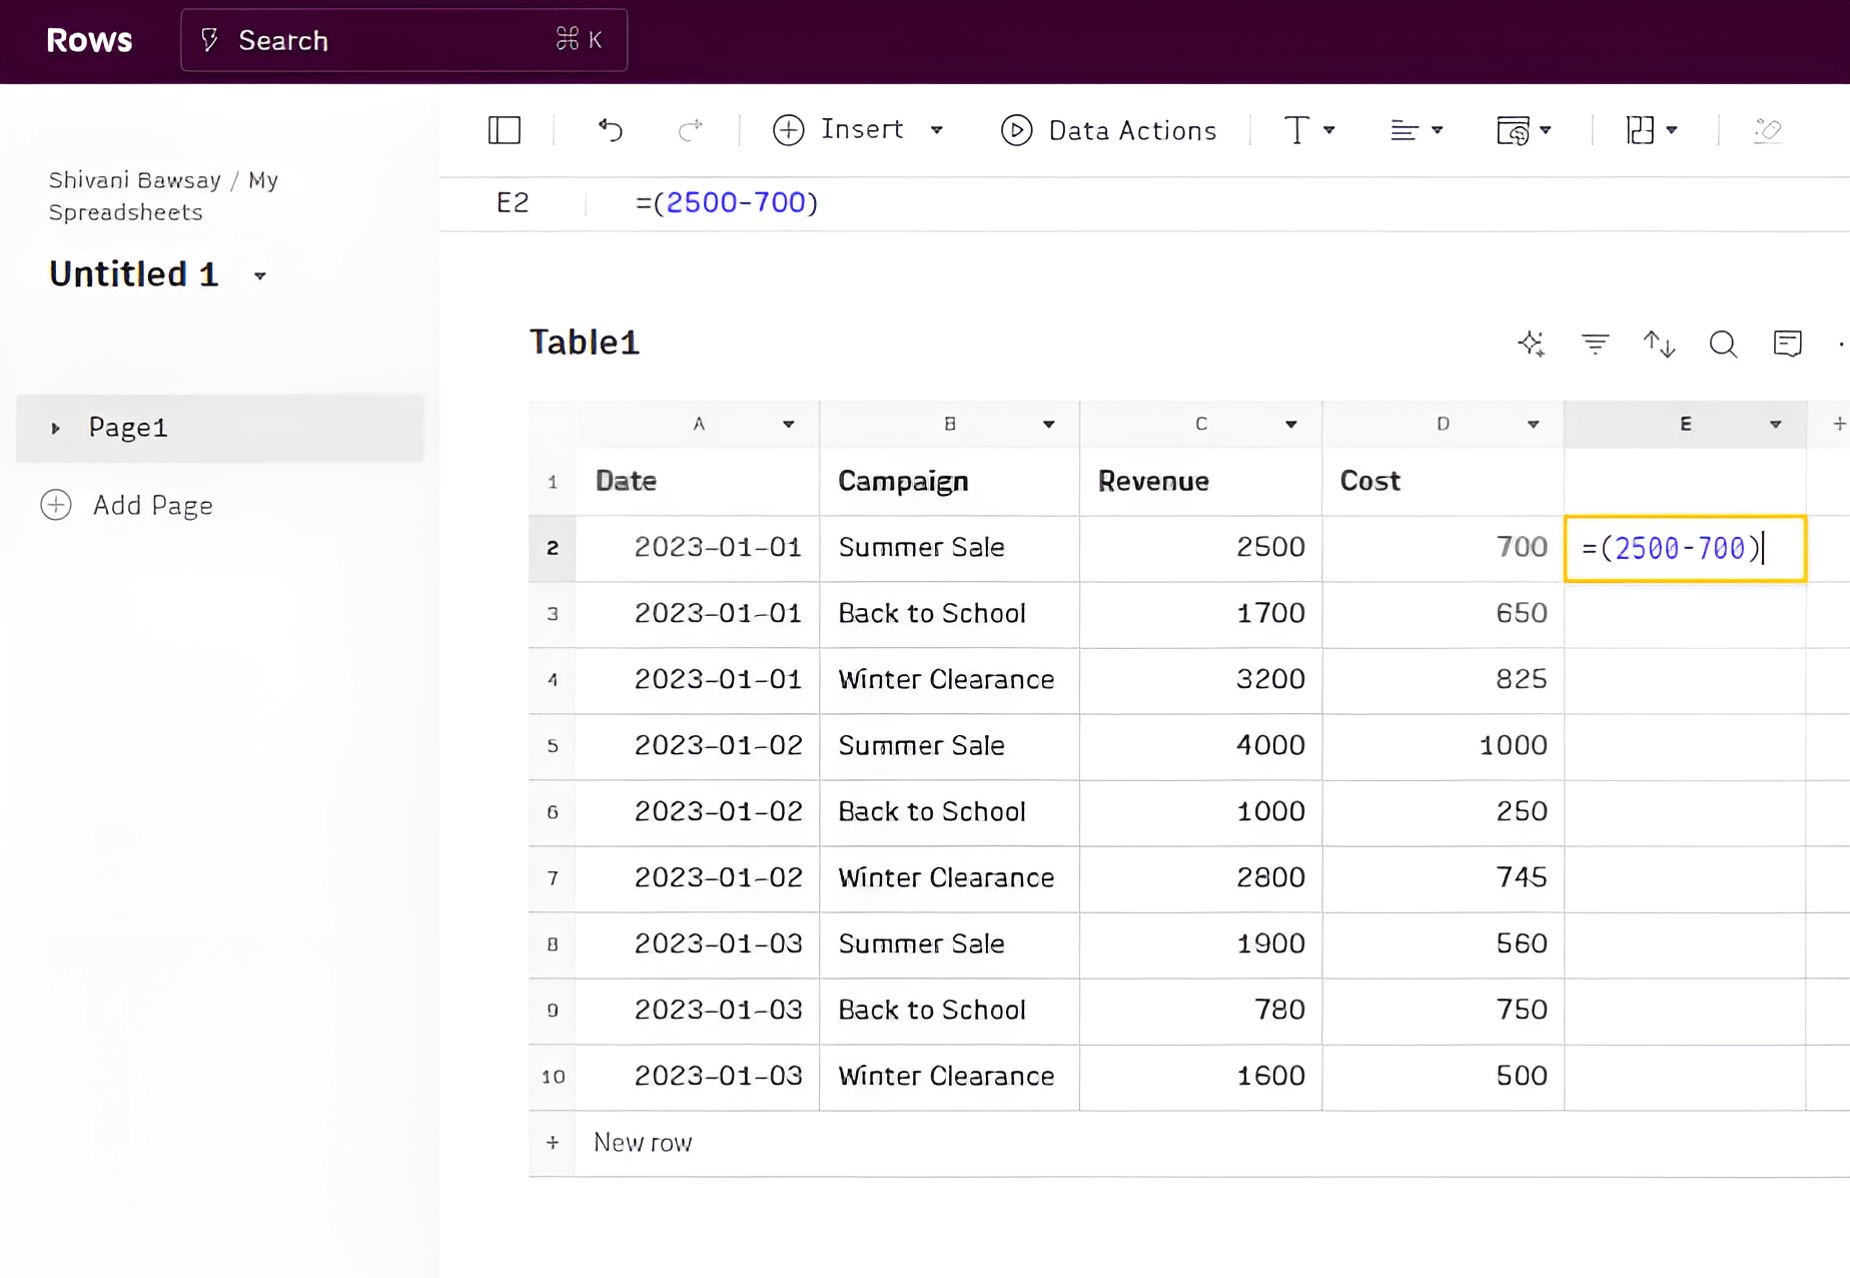This screenshot has width=1850, height=1278.
Task: Select the Date header cell
Action: 697,481
